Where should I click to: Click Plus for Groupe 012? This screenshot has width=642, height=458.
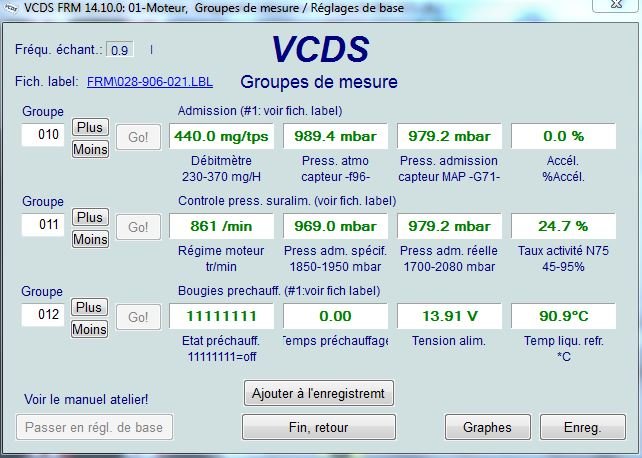[x=89, y=307]
